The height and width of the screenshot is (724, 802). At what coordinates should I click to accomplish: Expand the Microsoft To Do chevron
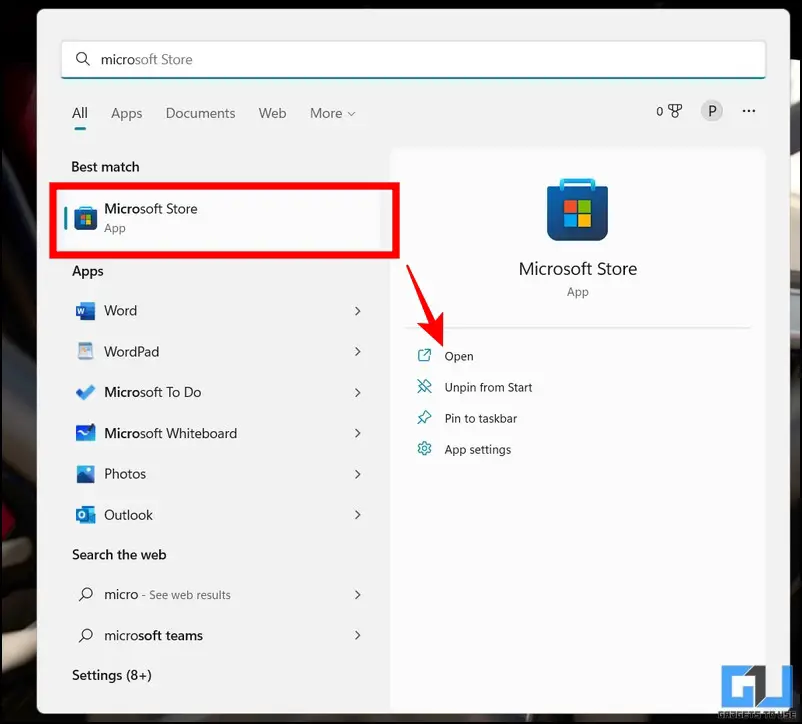[x=358, y=392]
